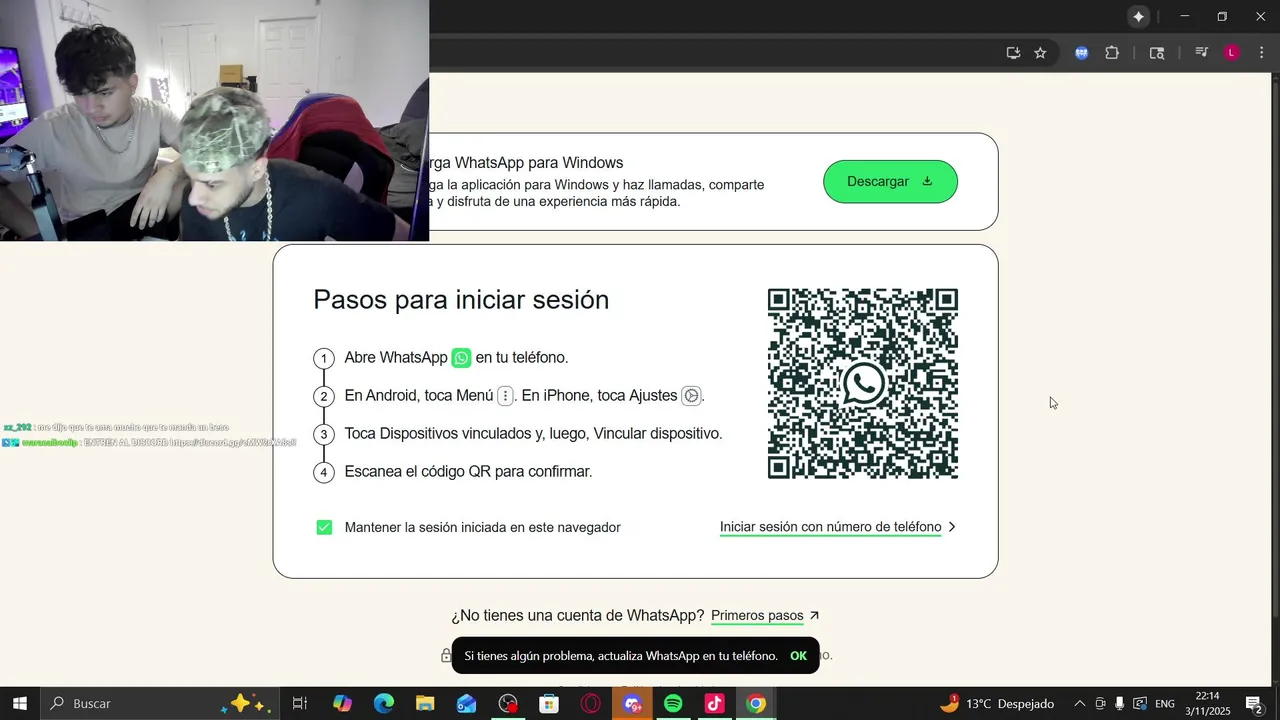Click the Pasos para iniciar sesión heading
The image size is (1280, 720).
click(x=461, y=300)
